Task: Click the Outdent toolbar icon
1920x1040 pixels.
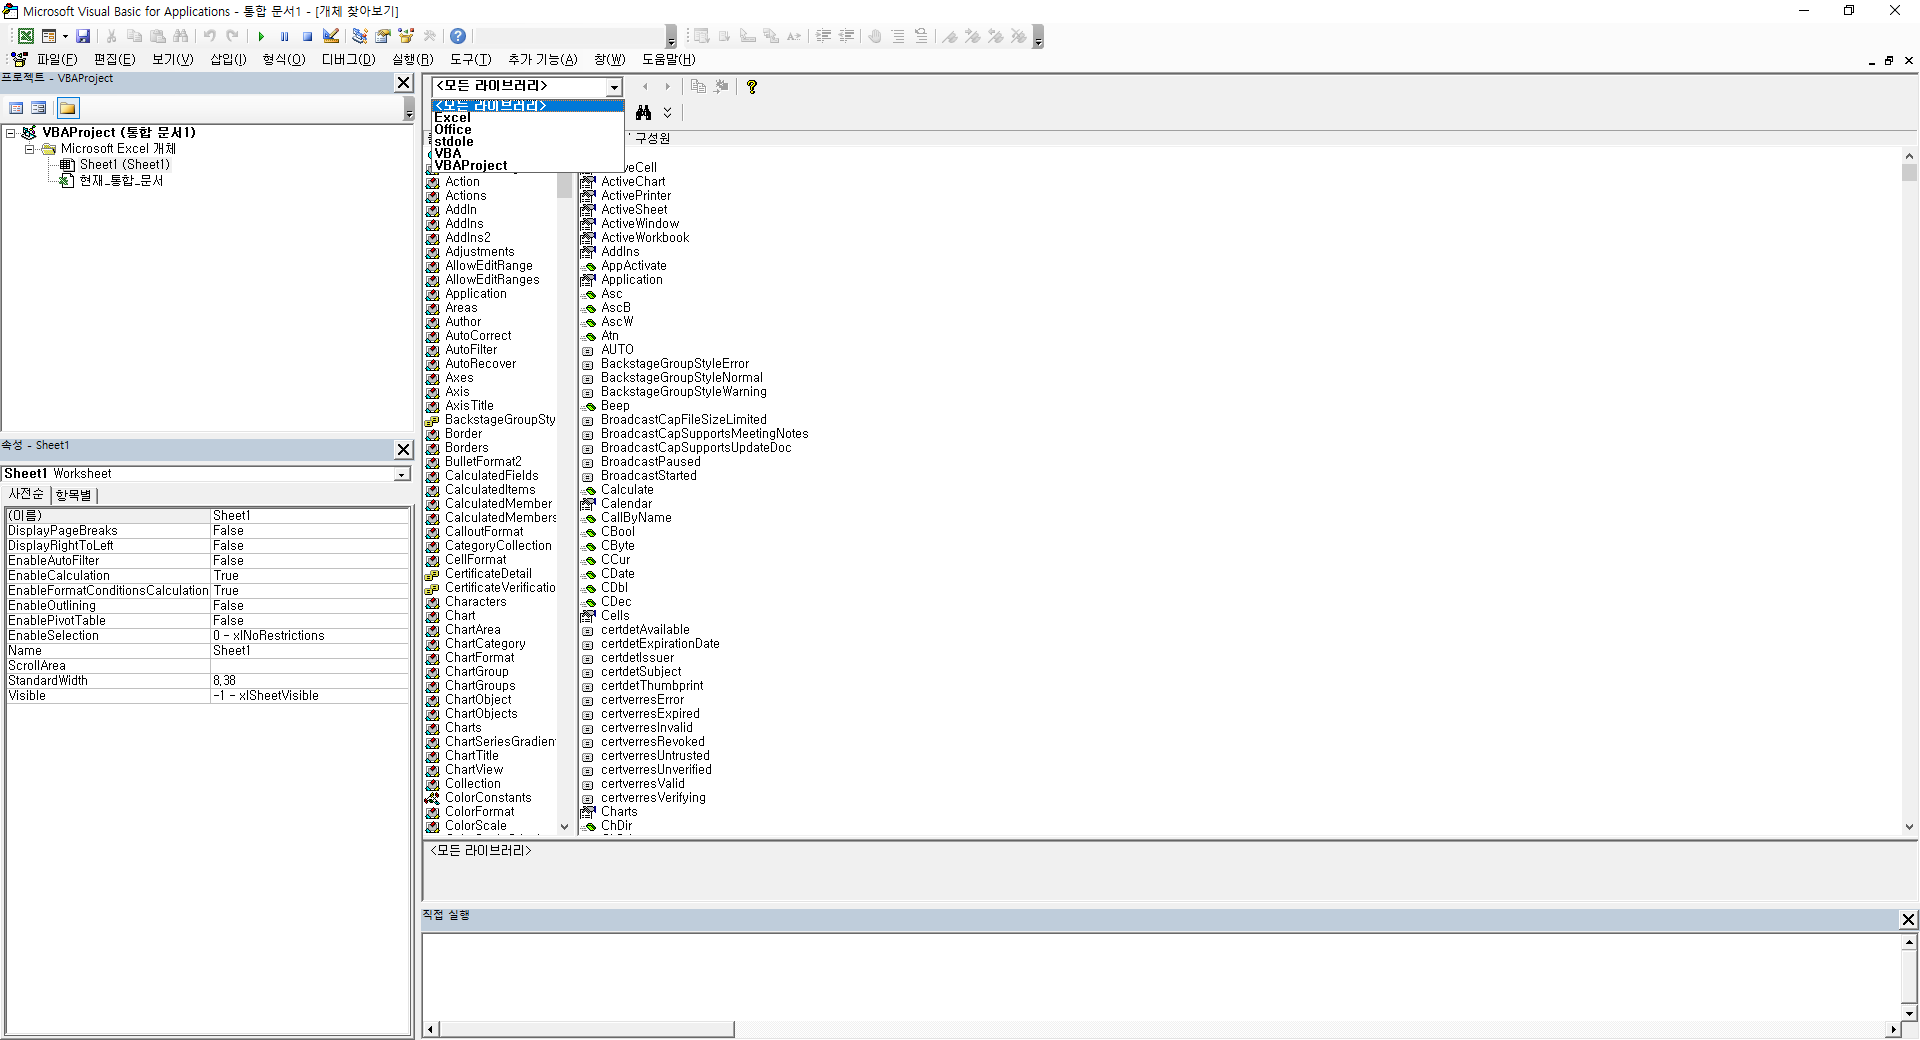Action: coord(846,36)
